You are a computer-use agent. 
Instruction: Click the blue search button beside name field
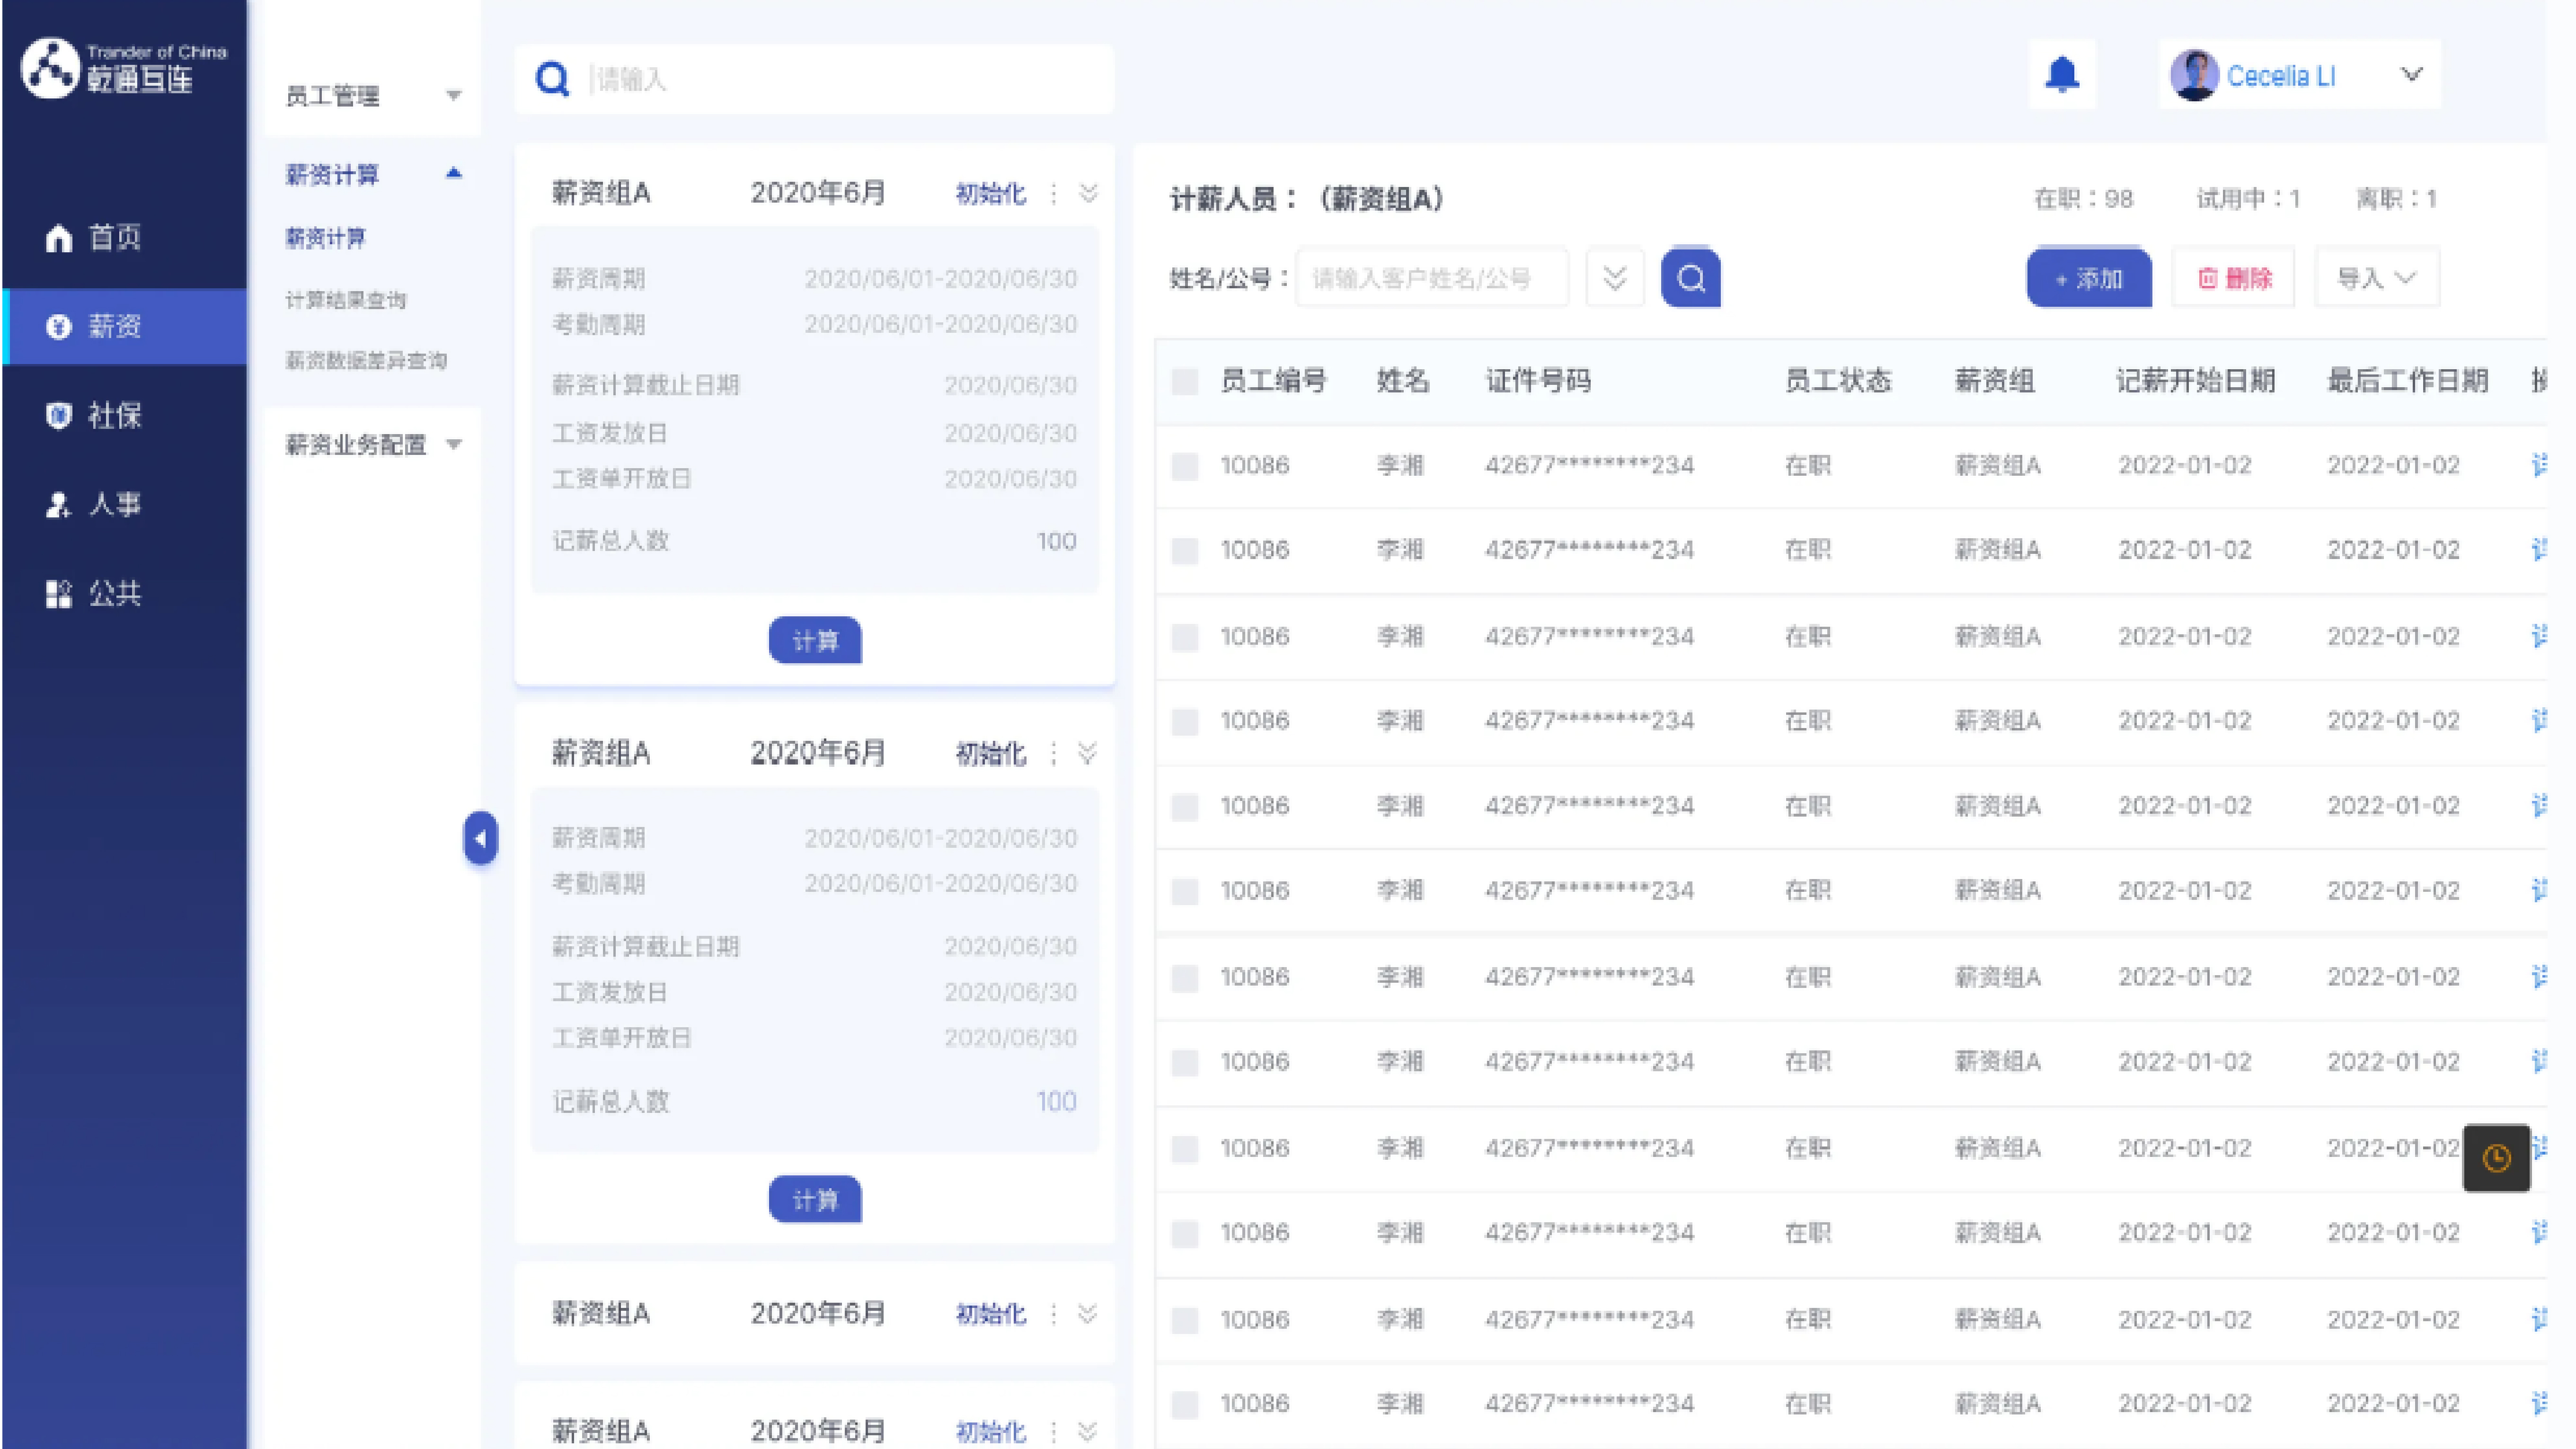click(x=1691, y=277)
